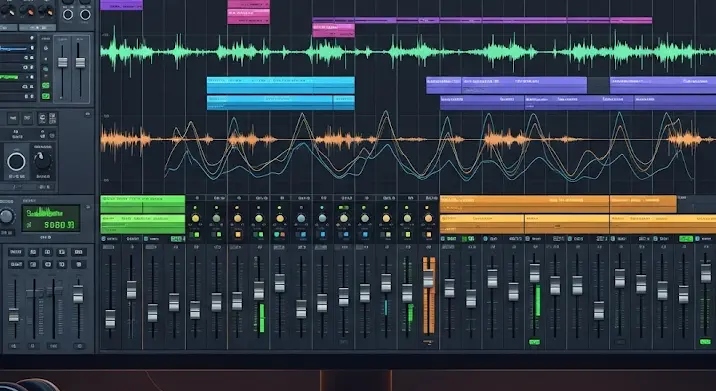This screenshot has height=391, width=716.
Task: Click the right ring-shaped knob atop the left panel
Action: point(85,15)
